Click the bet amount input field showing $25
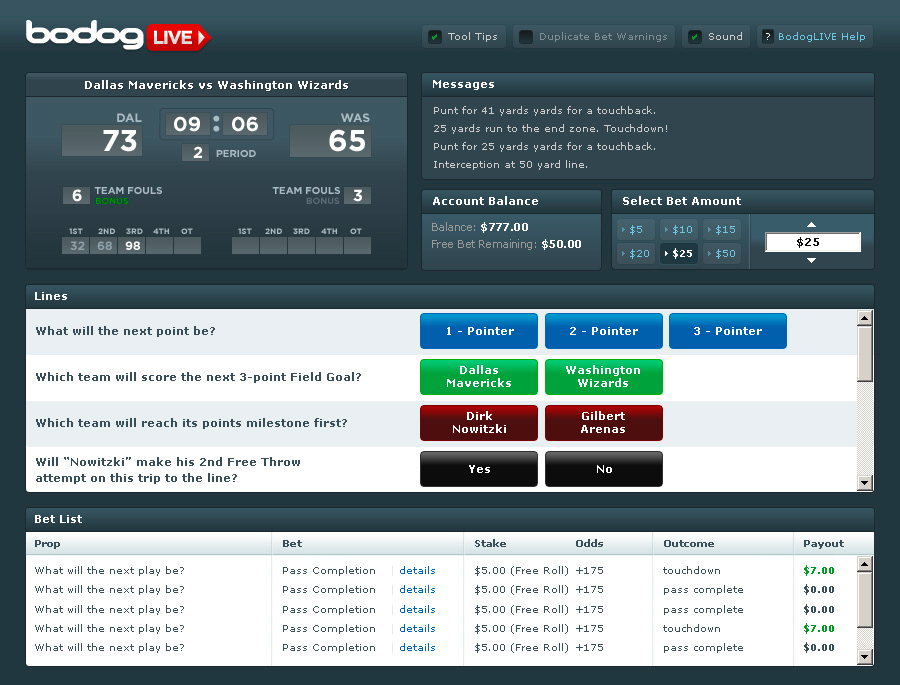 coord(813,242)
